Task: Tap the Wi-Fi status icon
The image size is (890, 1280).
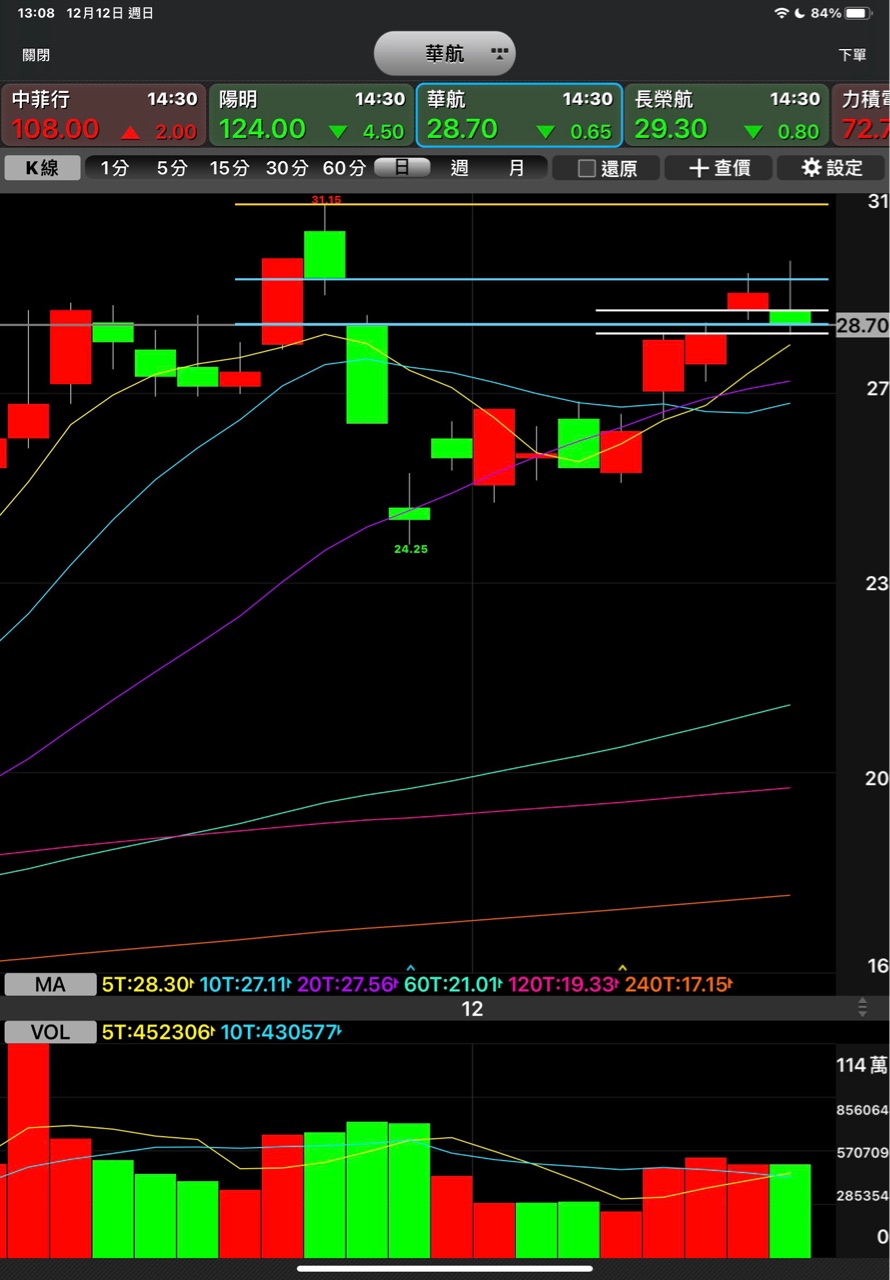Action: click(x=781, y=13)
